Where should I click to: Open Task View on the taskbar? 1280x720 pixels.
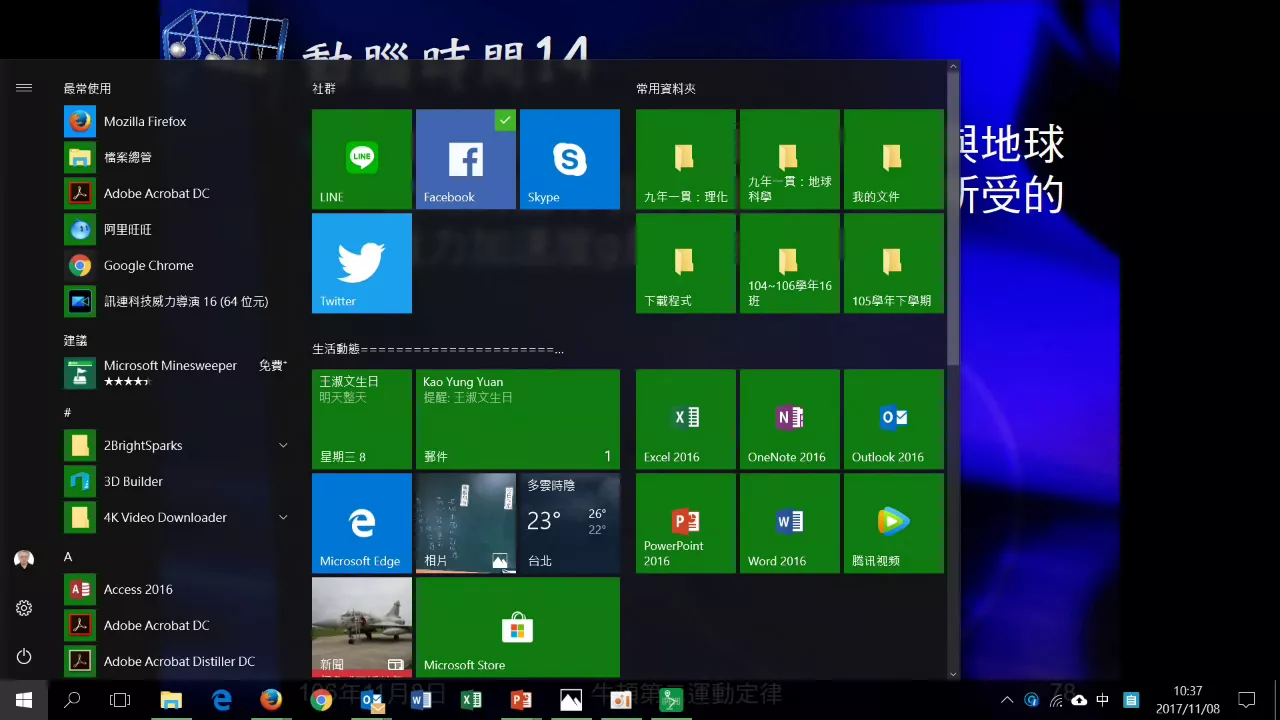point(120,700)
